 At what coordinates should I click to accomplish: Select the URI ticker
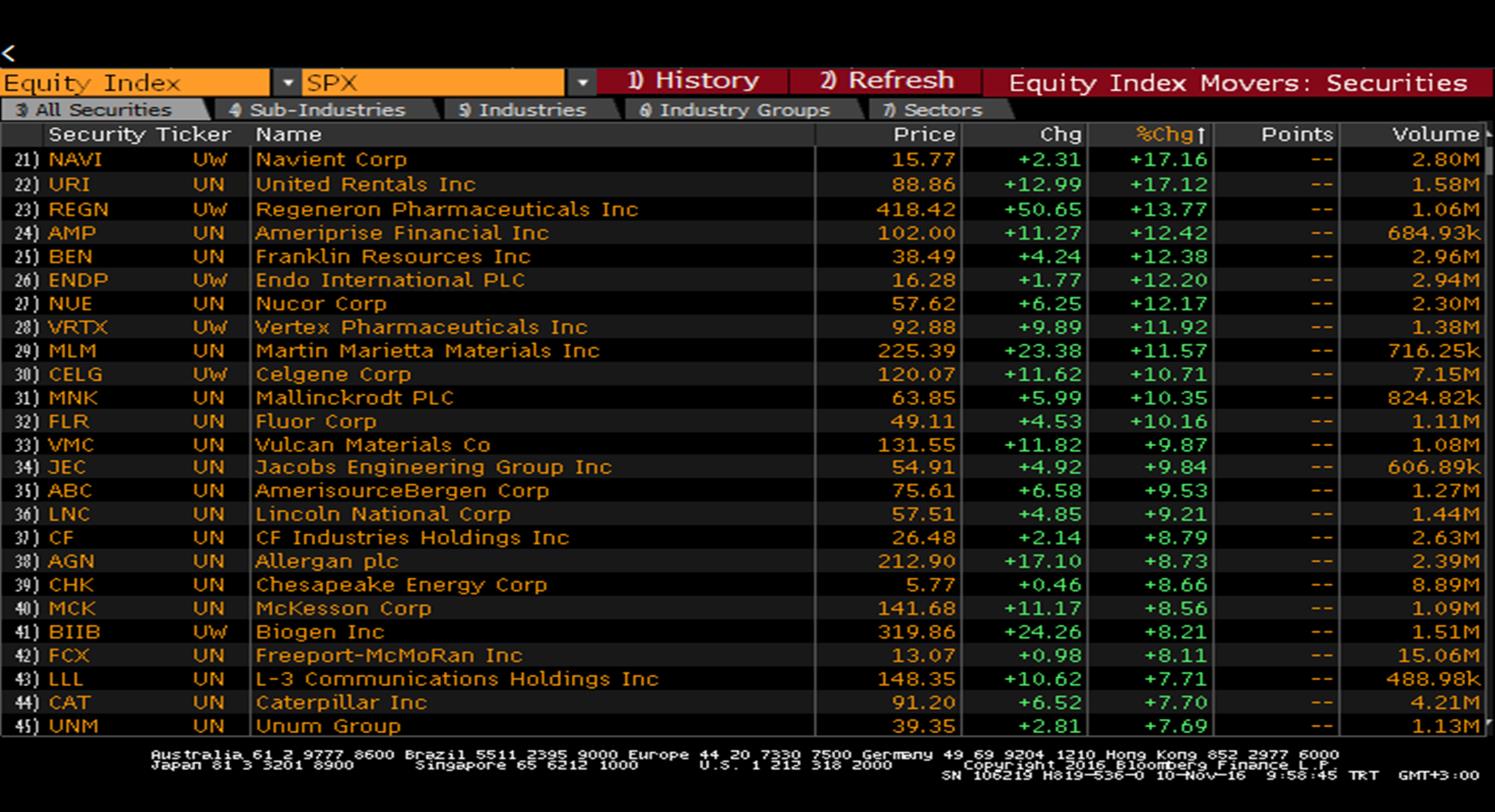coord(69,185)
